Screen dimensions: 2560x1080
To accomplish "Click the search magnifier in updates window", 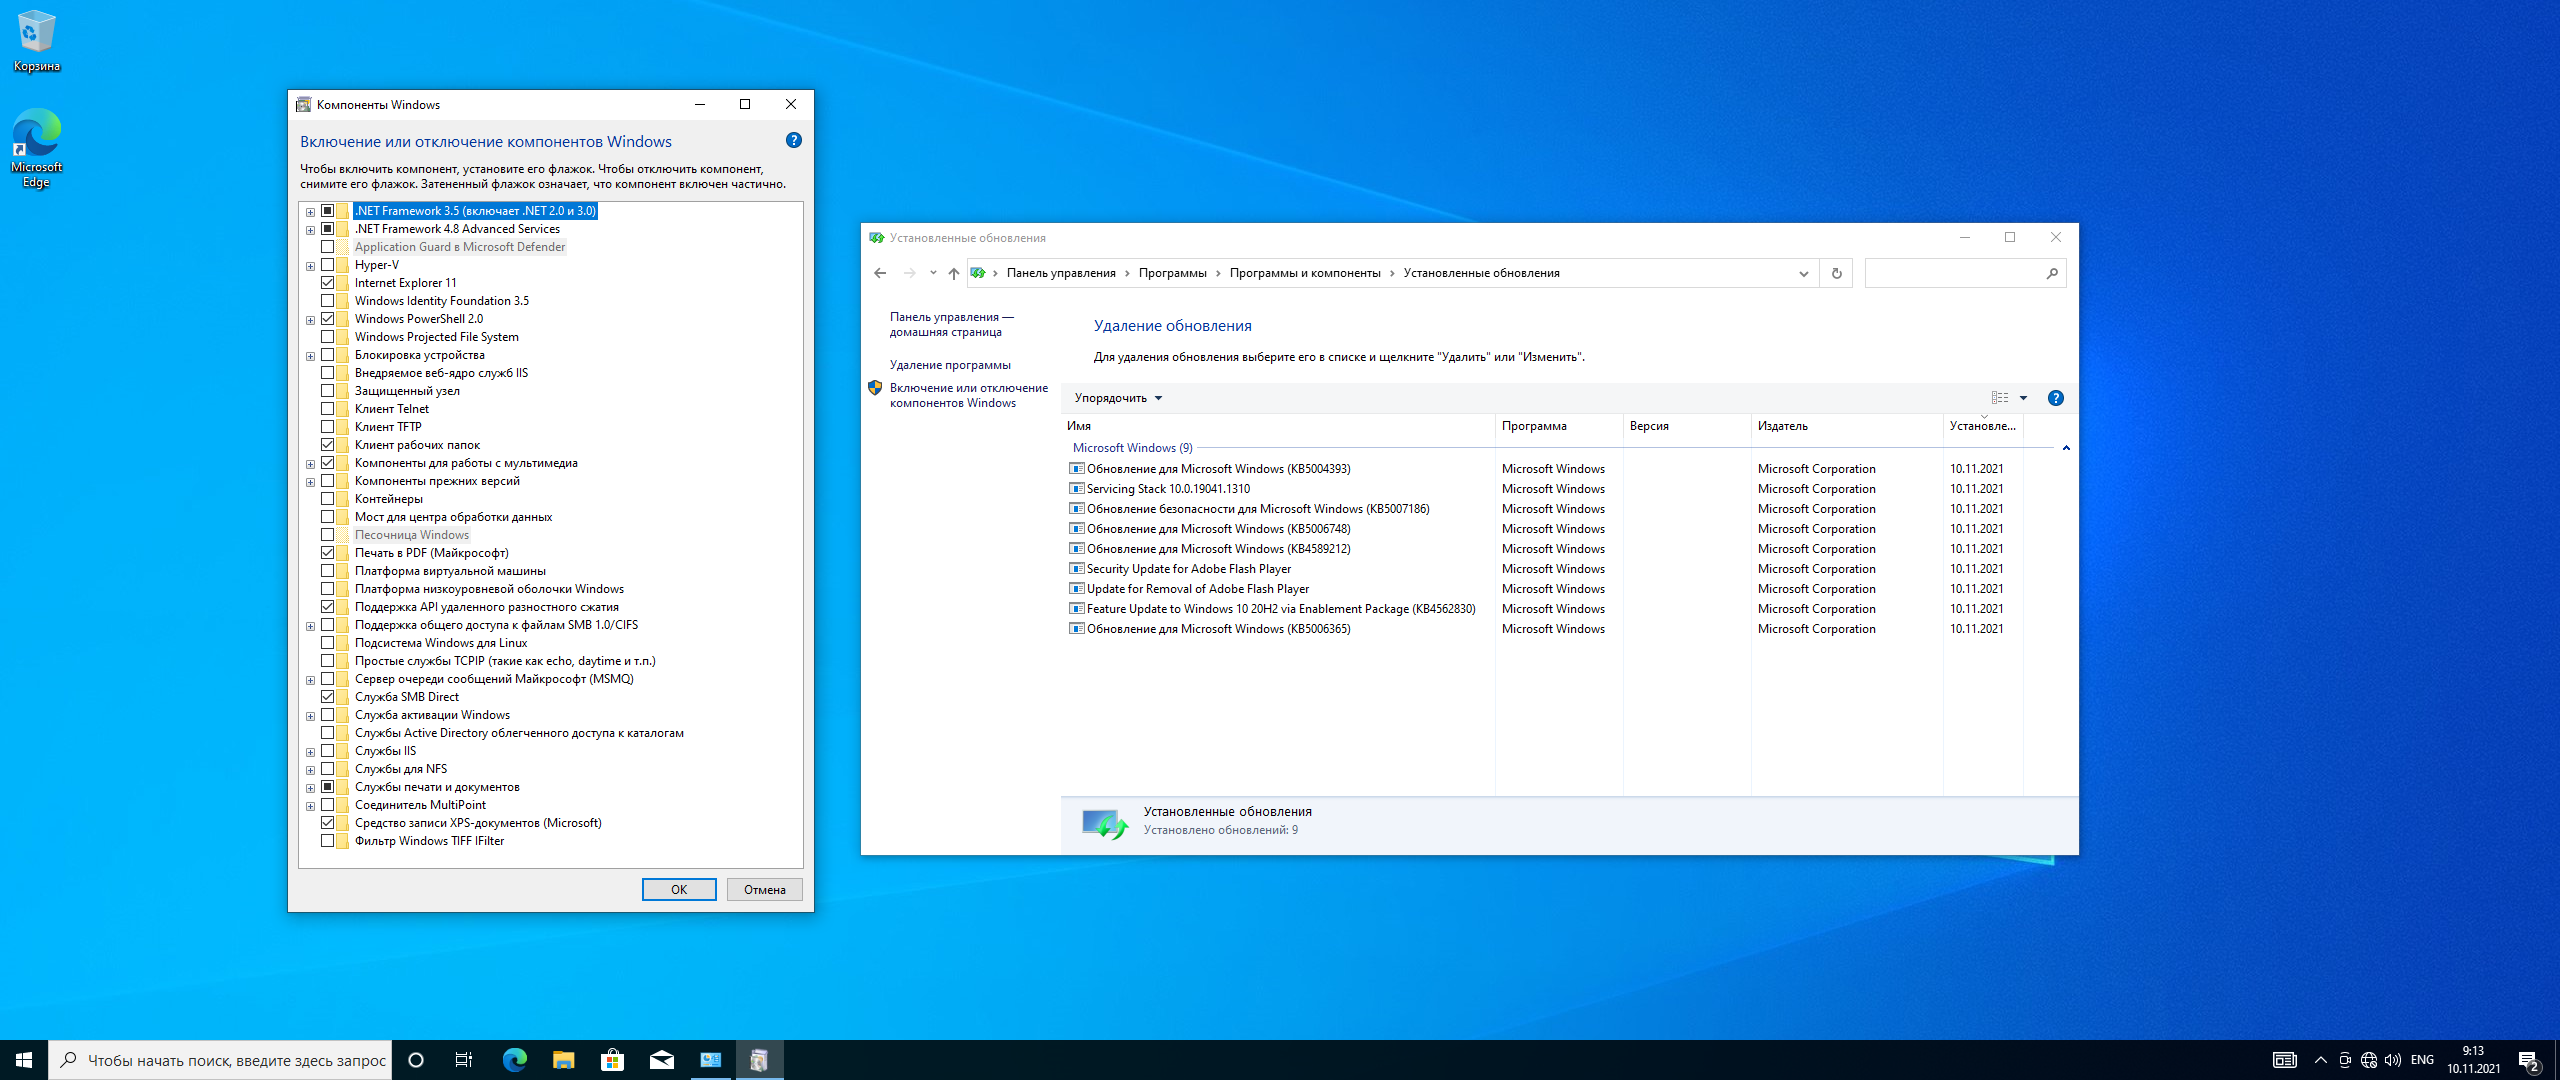I will pos(2052,273).
